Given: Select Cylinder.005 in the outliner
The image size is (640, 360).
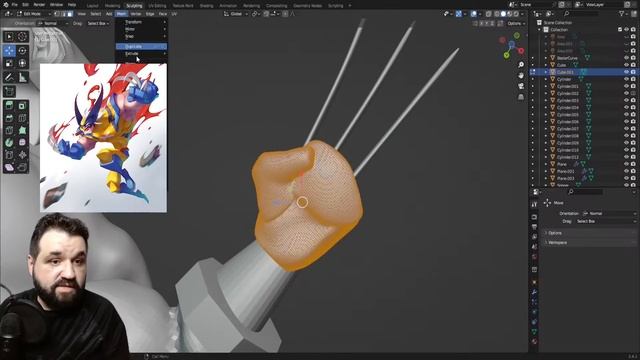Looking at the screenshot, I should [567, 114].
